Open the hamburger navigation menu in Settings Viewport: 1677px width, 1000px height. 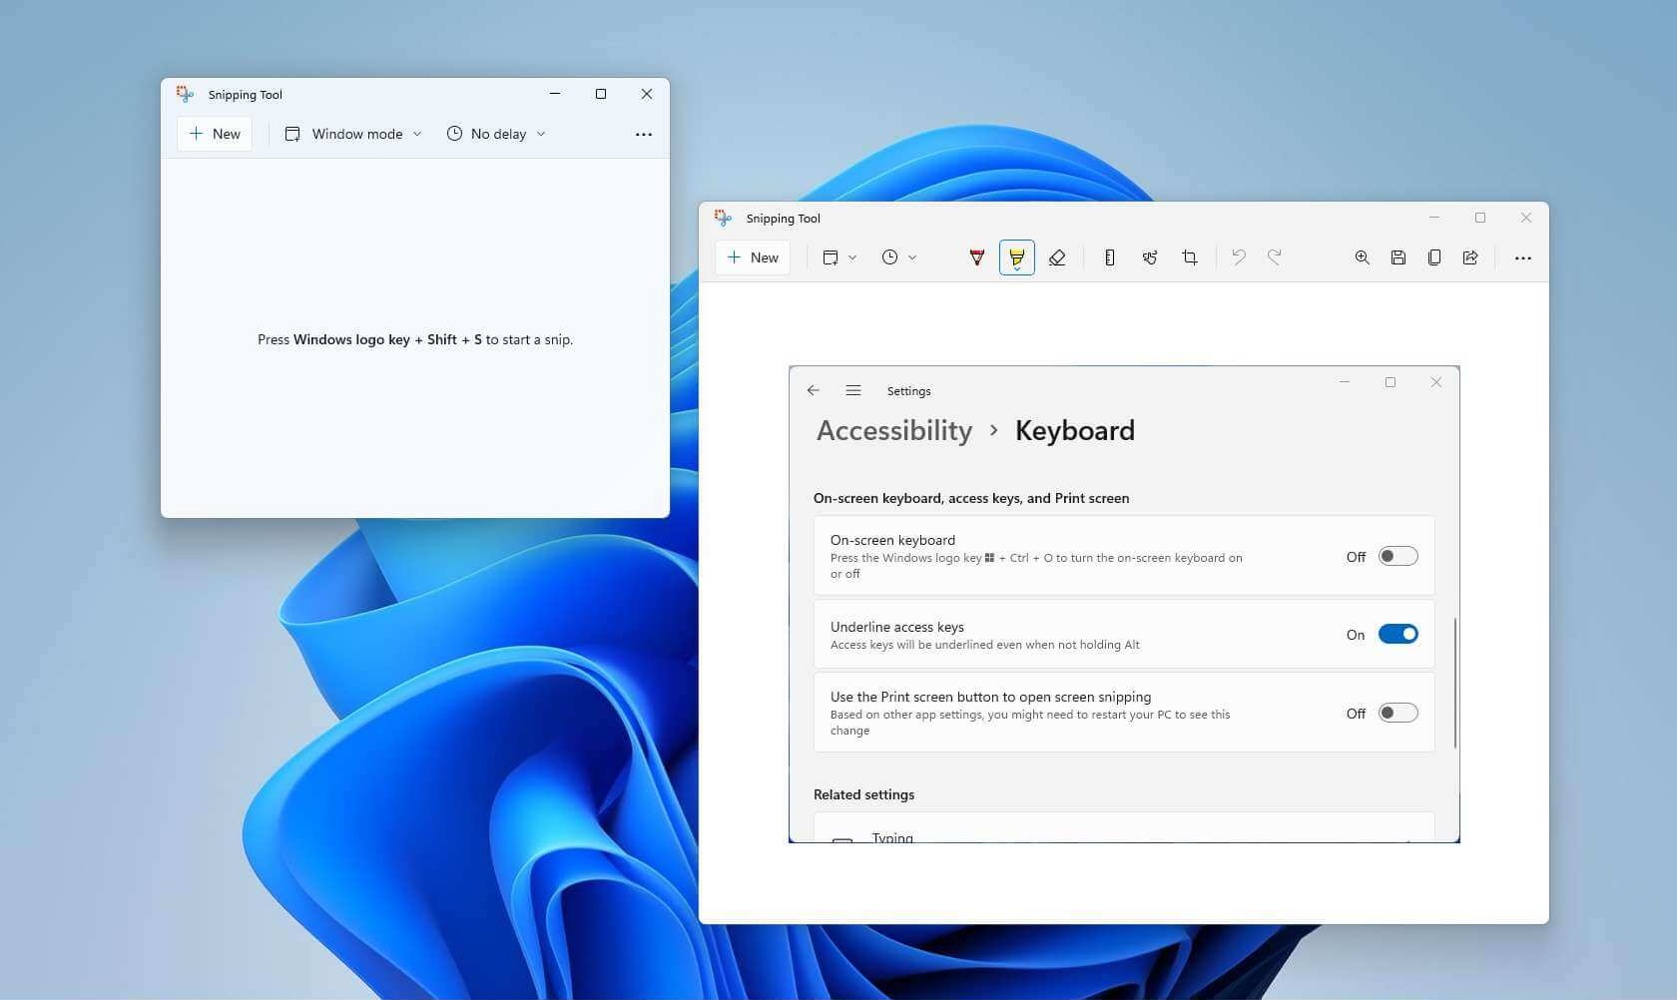(853, 391)
